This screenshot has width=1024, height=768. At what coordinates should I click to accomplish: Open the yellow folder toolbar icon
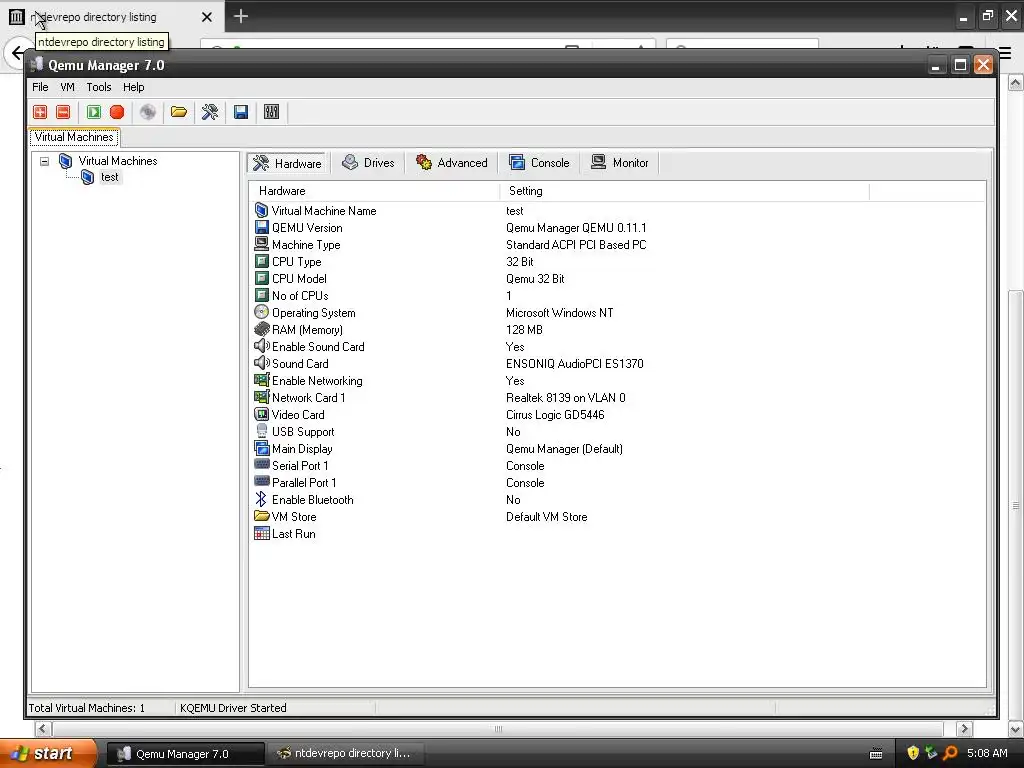(179, 112)
